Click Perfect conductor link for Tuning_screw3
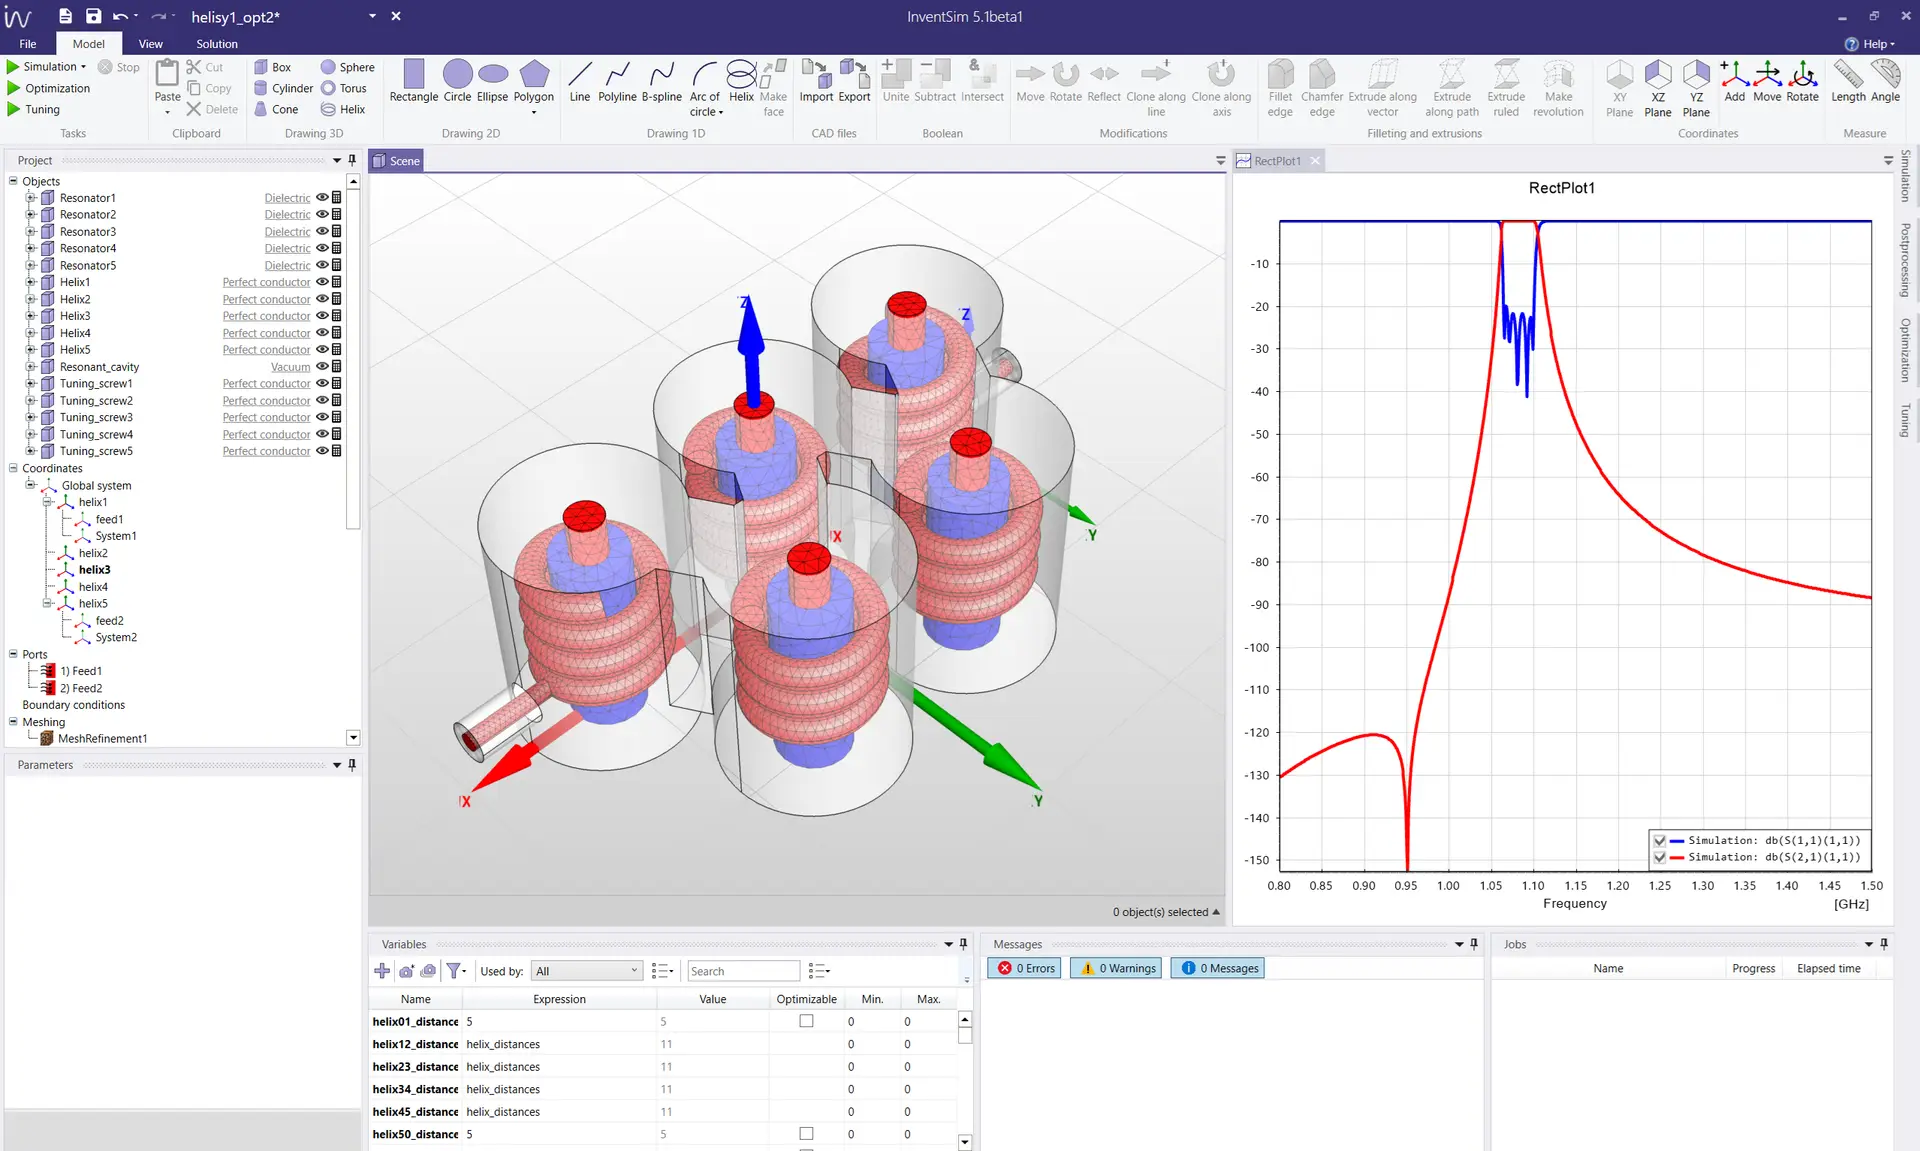Screen dimensions: 1920x1151 266,417
